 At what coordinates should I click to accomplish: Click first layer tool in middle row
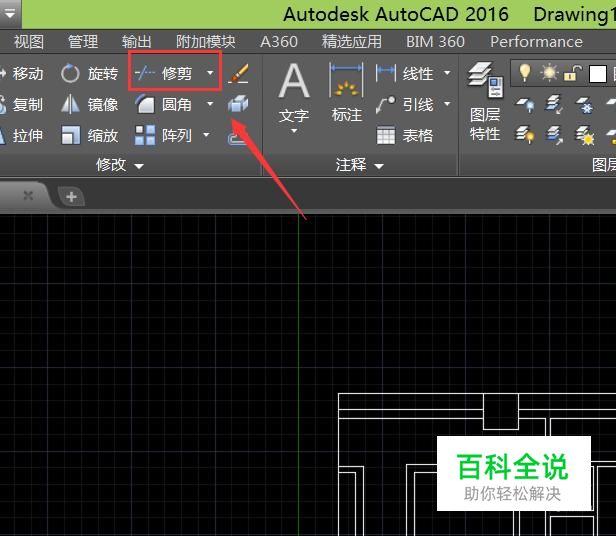(x=525, y=105)
